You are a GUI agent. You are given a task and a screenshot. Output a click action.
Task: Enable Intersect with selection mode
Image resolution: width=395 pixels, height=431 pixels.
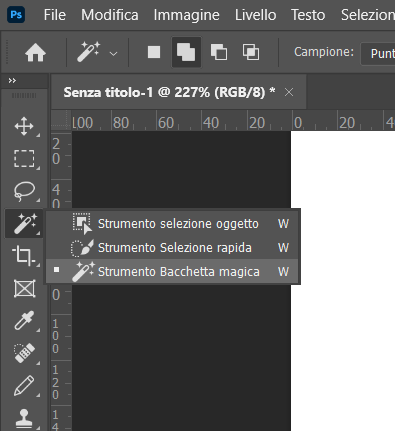(251, 52)
